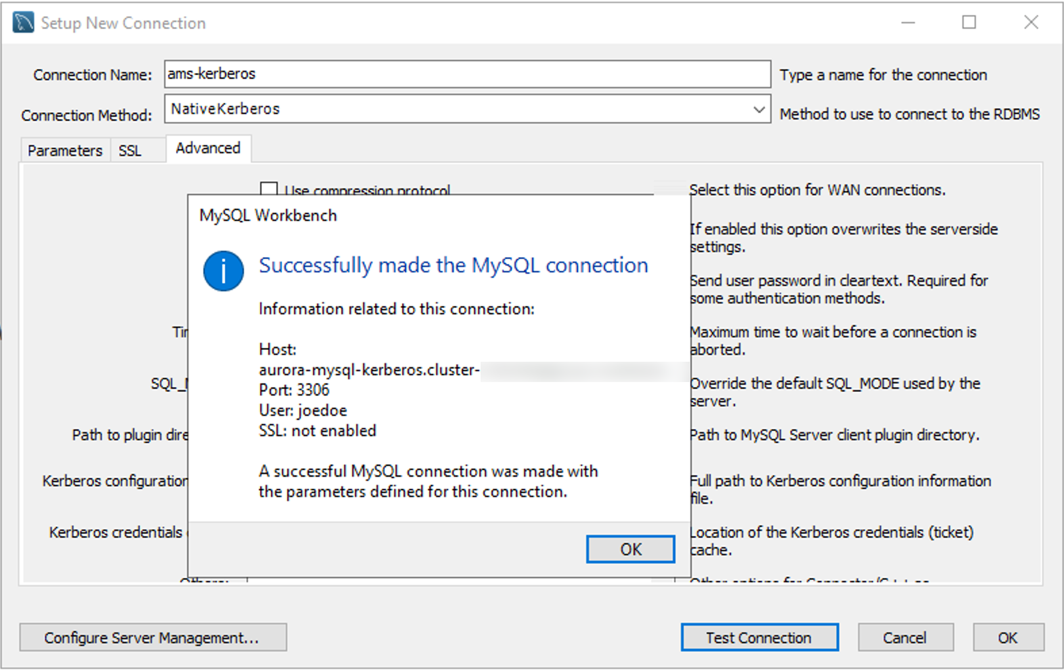Click the "Path to plugin dire" label
Viewport: 1064px width, 672px height.
[130, 435]
